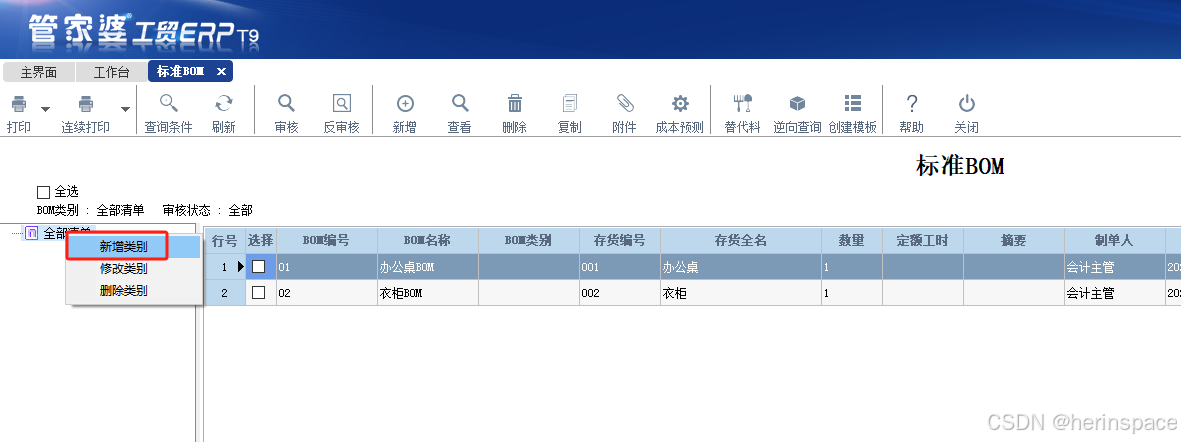
Task: Click BOM编号 cell 02
Action: [326, 293]
